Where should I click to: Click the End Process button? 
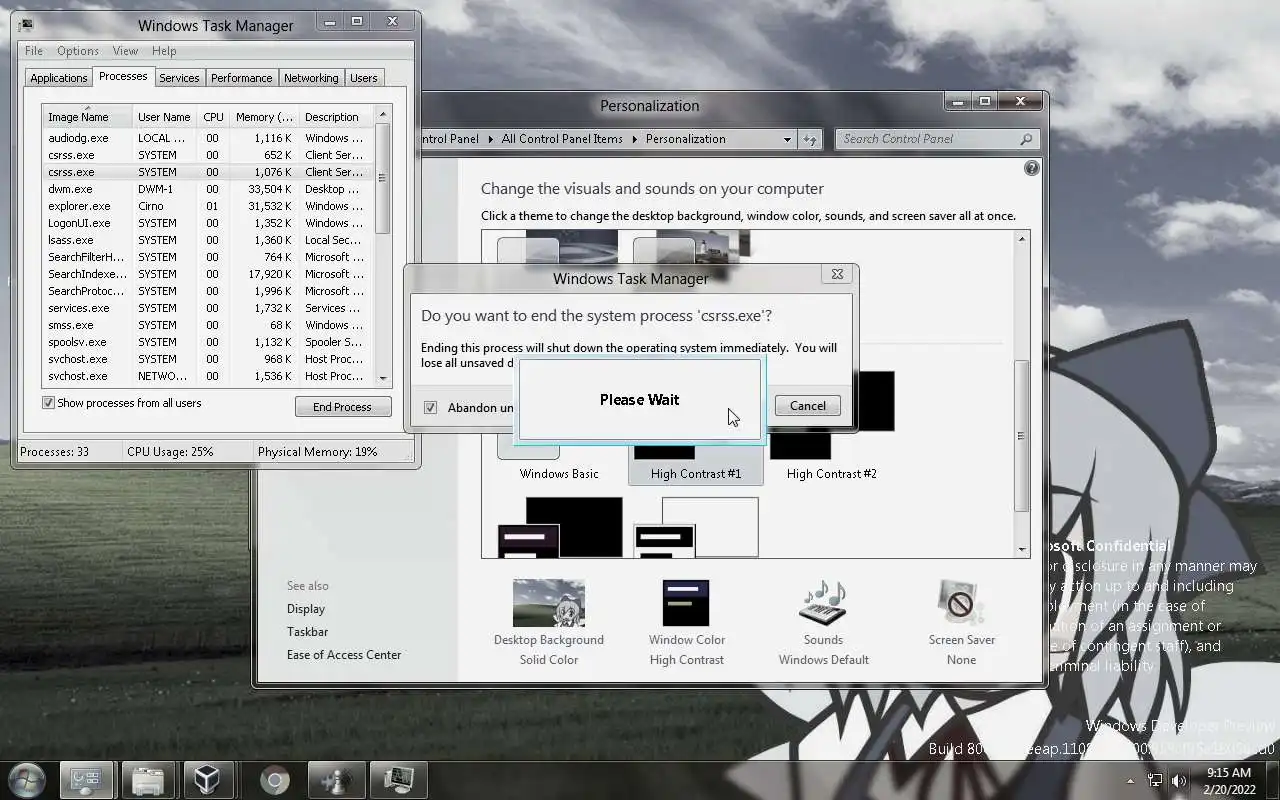pyautogui.click(x=342, y=407)
